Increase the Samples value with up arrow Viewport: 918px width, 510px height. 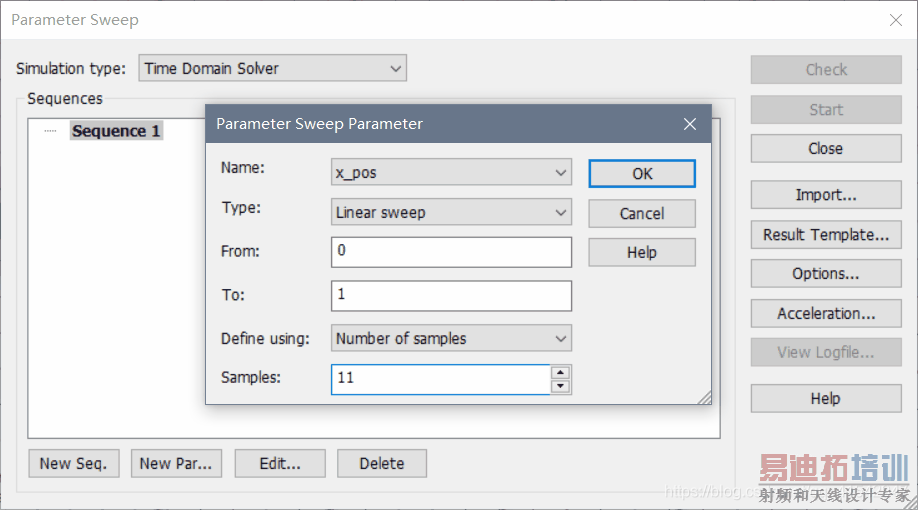[560, 372]
